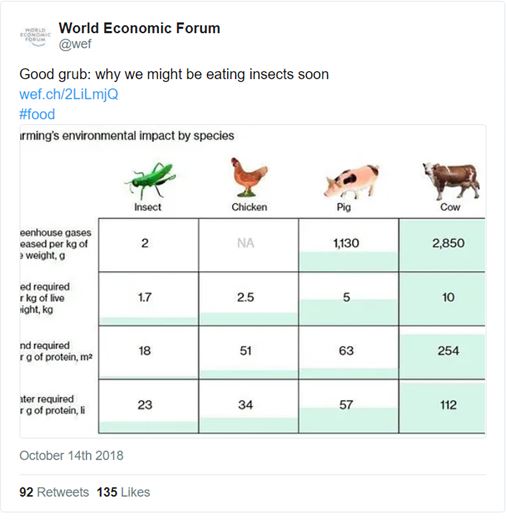Click the insect feed required cell 1.7
This screenshot has height=523, width=506.
pos(148,299)
